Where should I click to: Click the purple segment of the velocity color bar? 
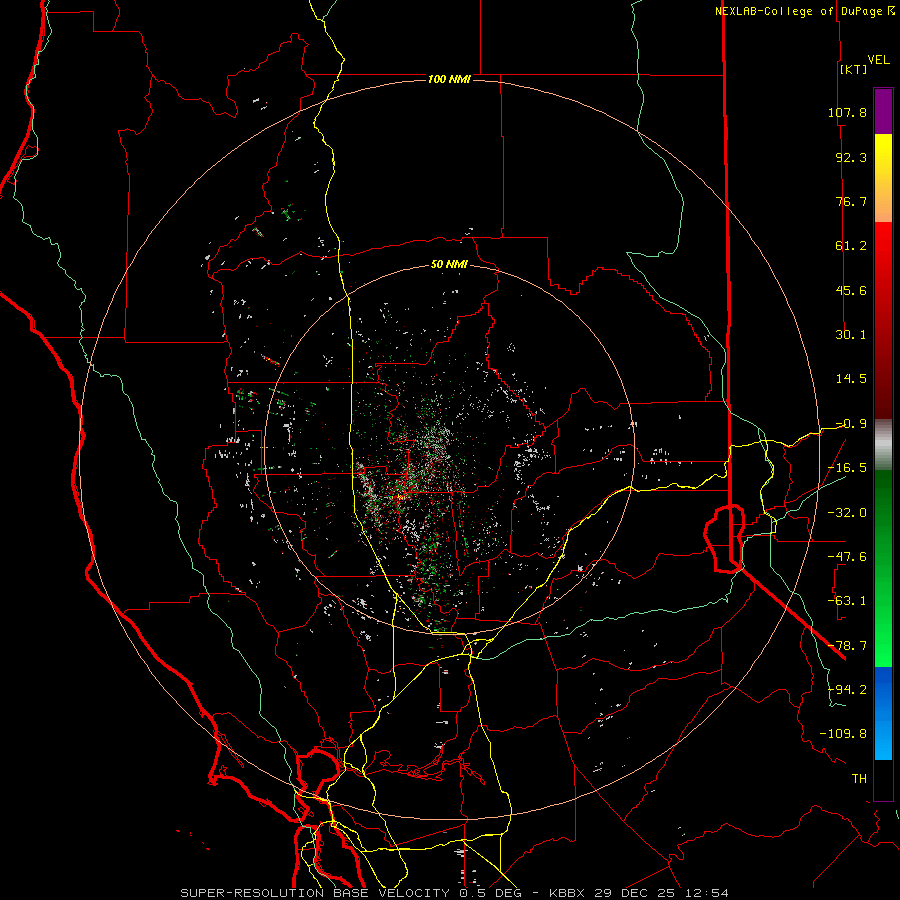tap(883, 112)
